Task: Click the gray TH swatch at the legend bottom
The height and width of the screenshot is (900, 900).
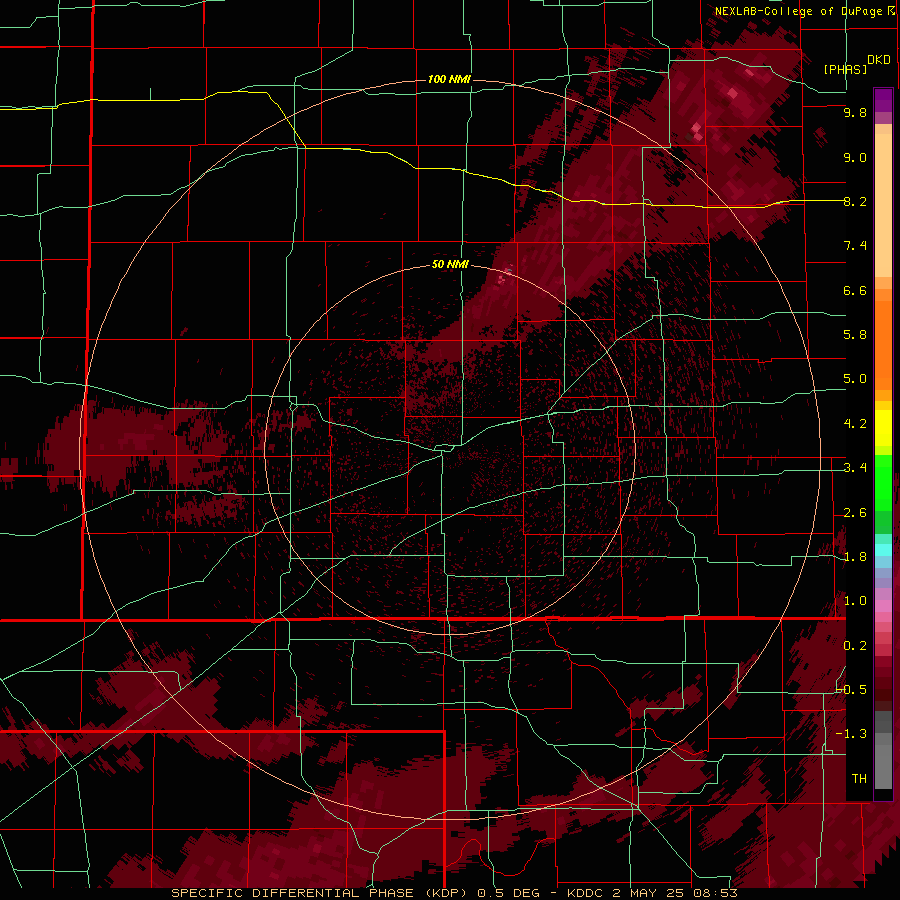Action: (883, 763)
